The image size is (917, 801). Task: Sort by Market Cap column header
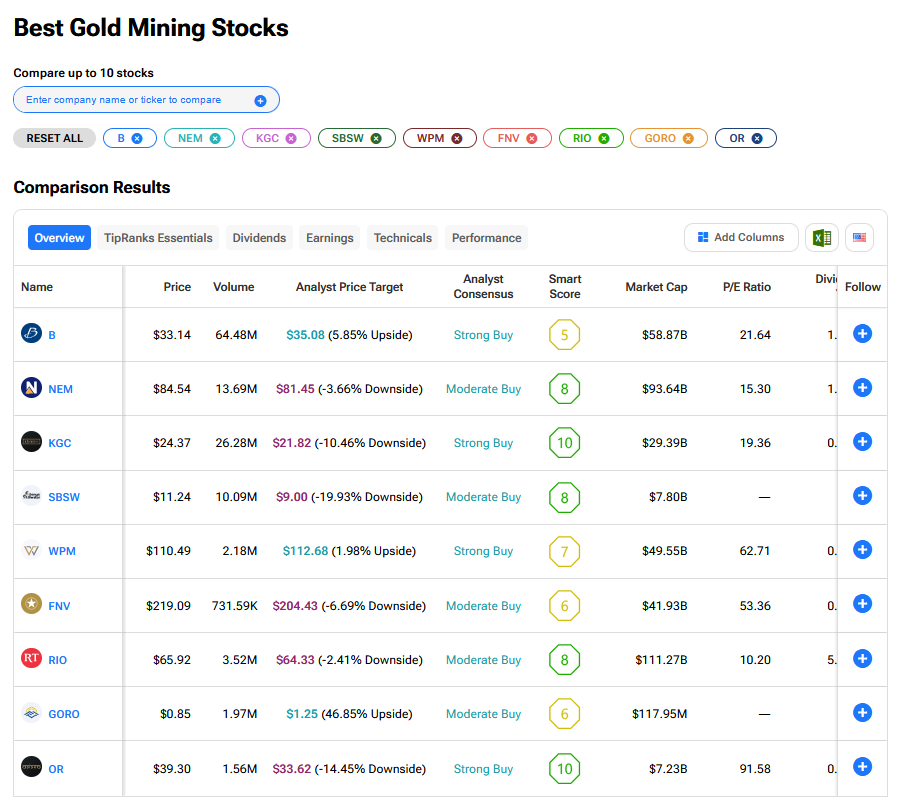tap(656, 287)
